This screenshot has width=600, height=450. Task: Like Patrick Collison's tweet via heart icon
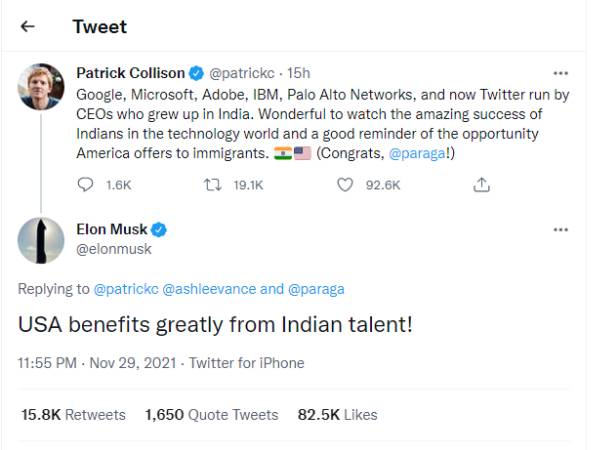[345, 184]
